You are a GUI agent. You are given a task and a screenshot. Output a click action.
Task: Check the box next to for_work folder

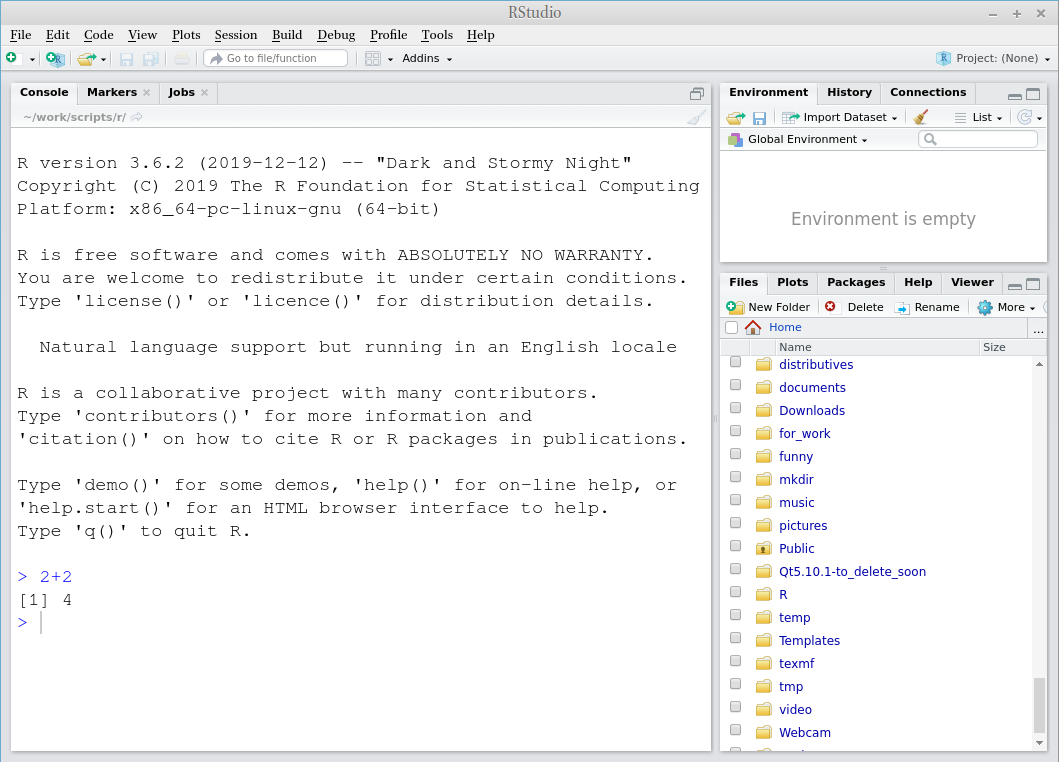point(735,431)
